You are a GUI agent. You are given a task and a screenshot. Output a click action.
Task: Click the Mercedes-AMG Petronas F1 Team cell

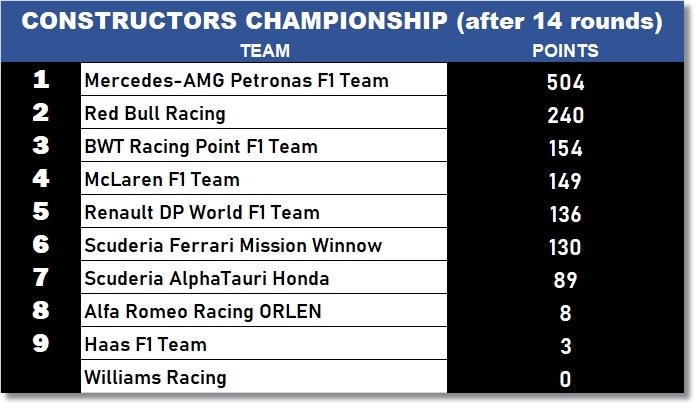[236, 80]
